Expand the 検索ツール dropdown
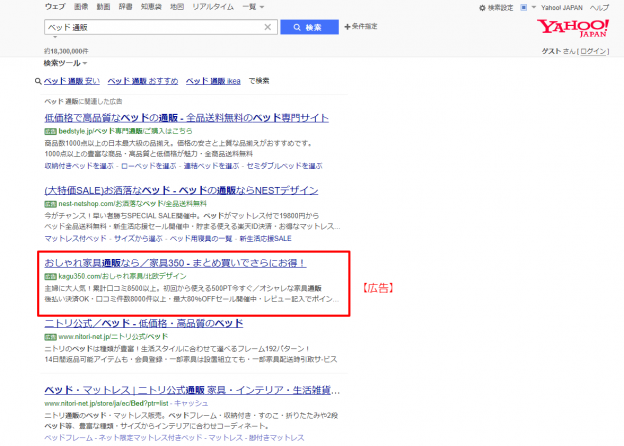Viewport: 624px width, 446px height. click(x=65, y=63)
